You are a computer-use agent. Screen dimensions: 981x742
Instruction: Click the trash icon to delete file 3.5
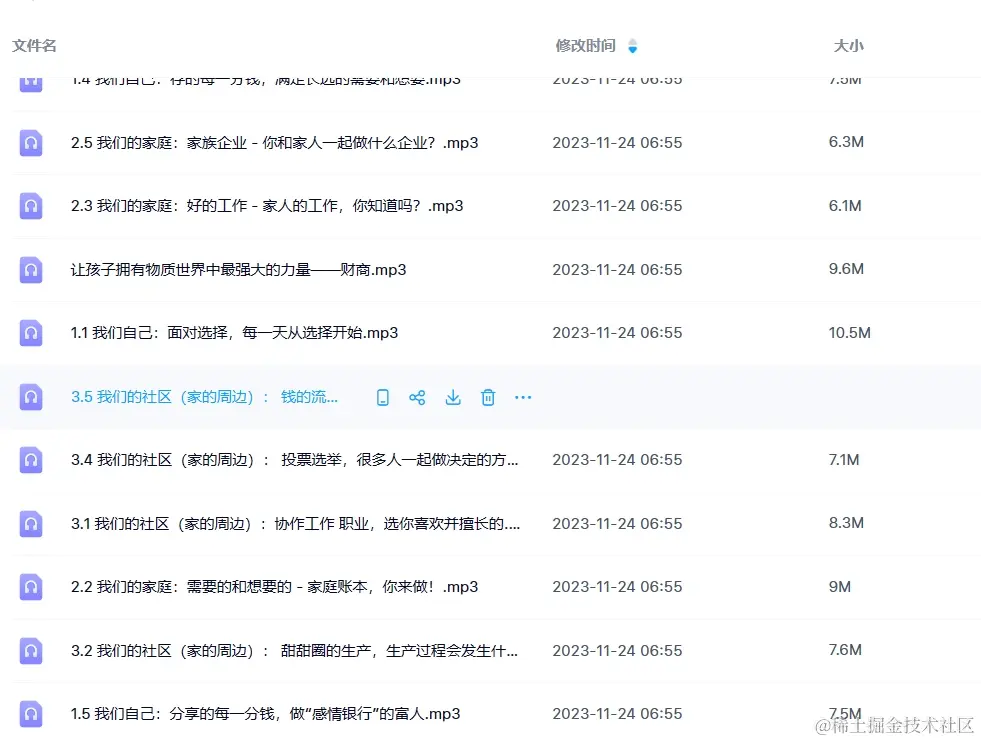click(488, 397)
